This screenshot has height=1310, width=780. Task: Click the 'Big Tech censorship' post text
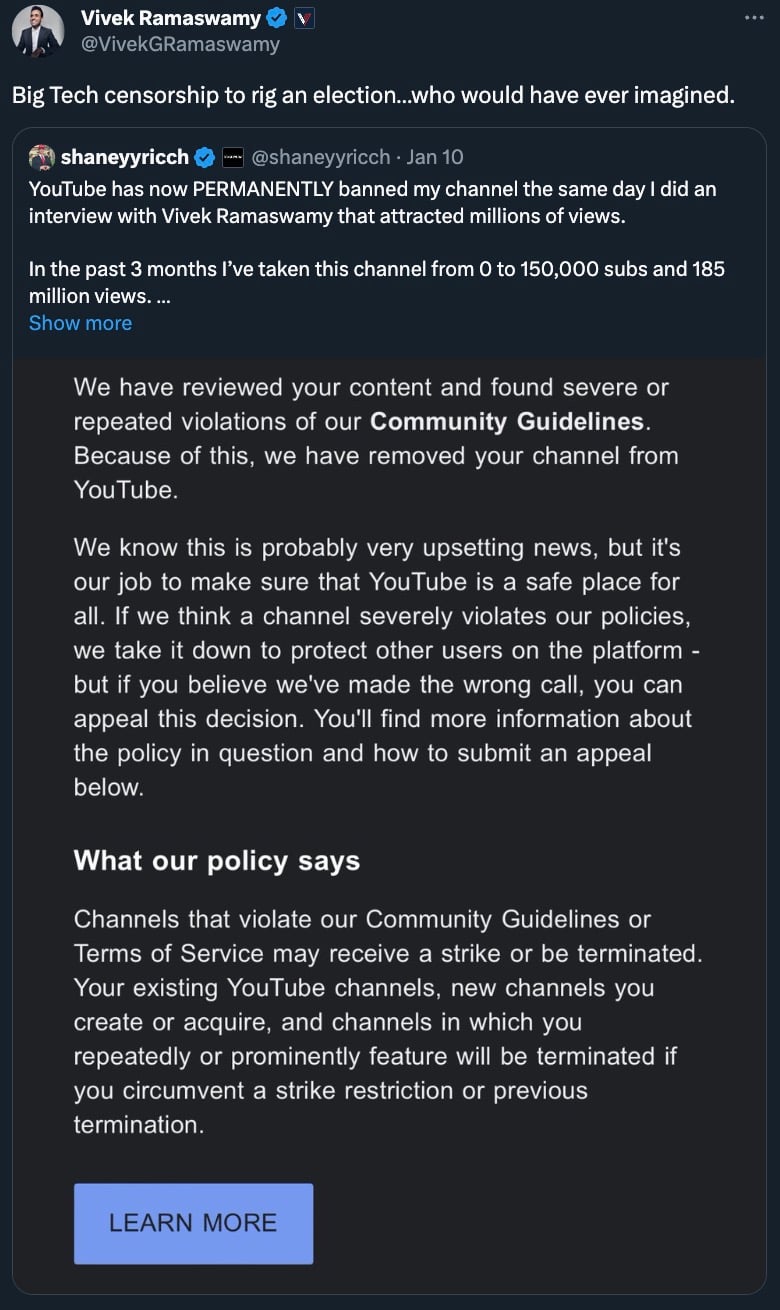pos(373,96)
